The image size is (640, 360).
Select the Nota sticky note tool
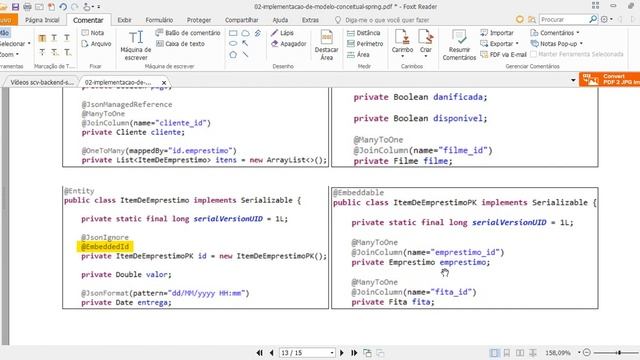(x=93, y=33)
